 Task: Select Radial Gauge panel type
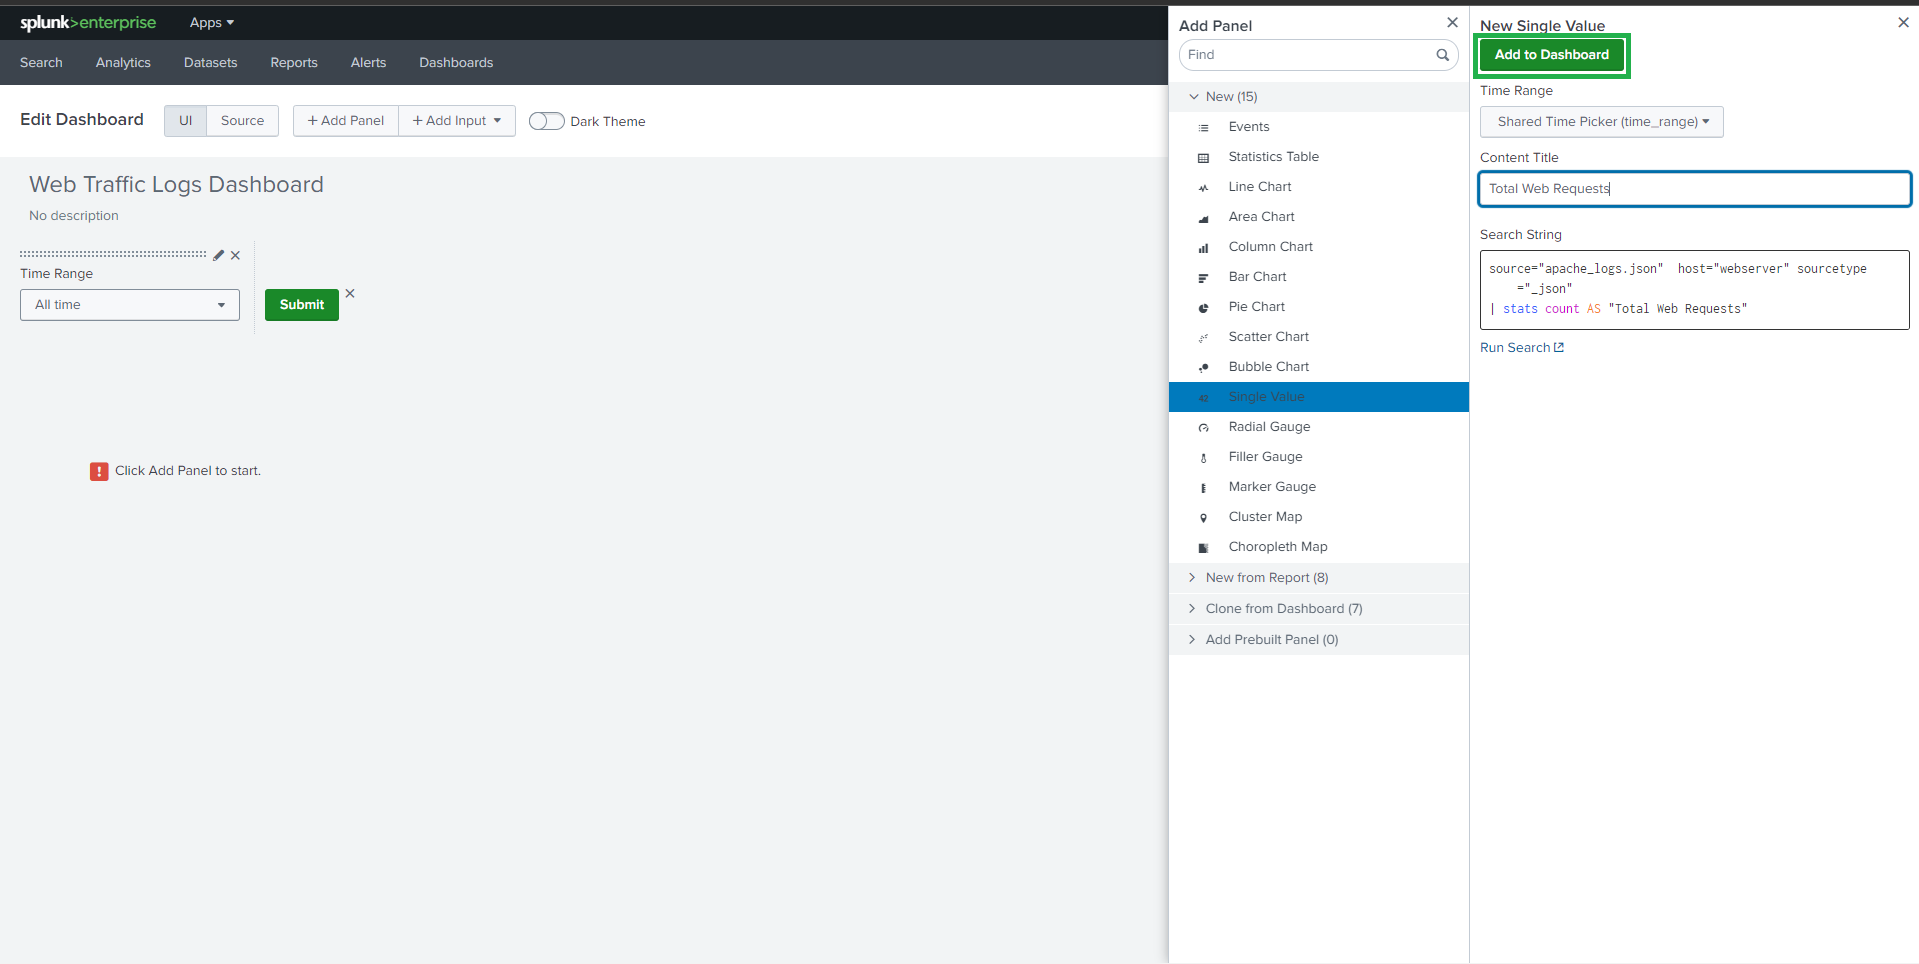point(1319,427)
